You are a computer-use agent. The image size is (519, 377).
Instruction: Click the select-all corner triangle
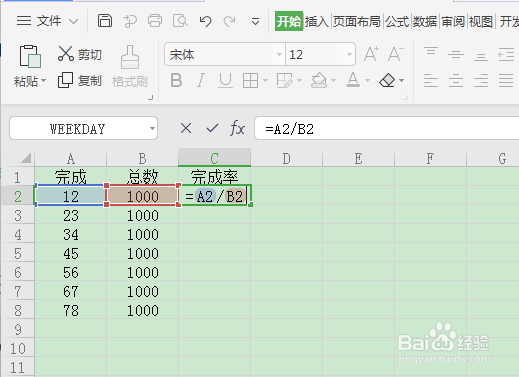pyautogui.click(x=26, y=158)
